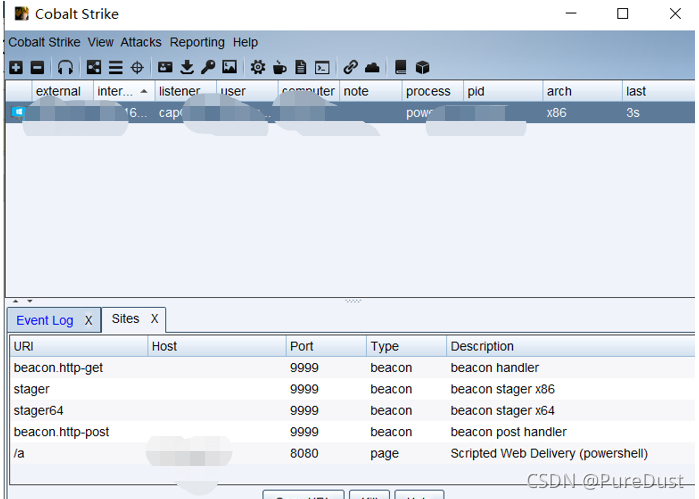View screenshots via the picture icon

(x=230, y=67)
